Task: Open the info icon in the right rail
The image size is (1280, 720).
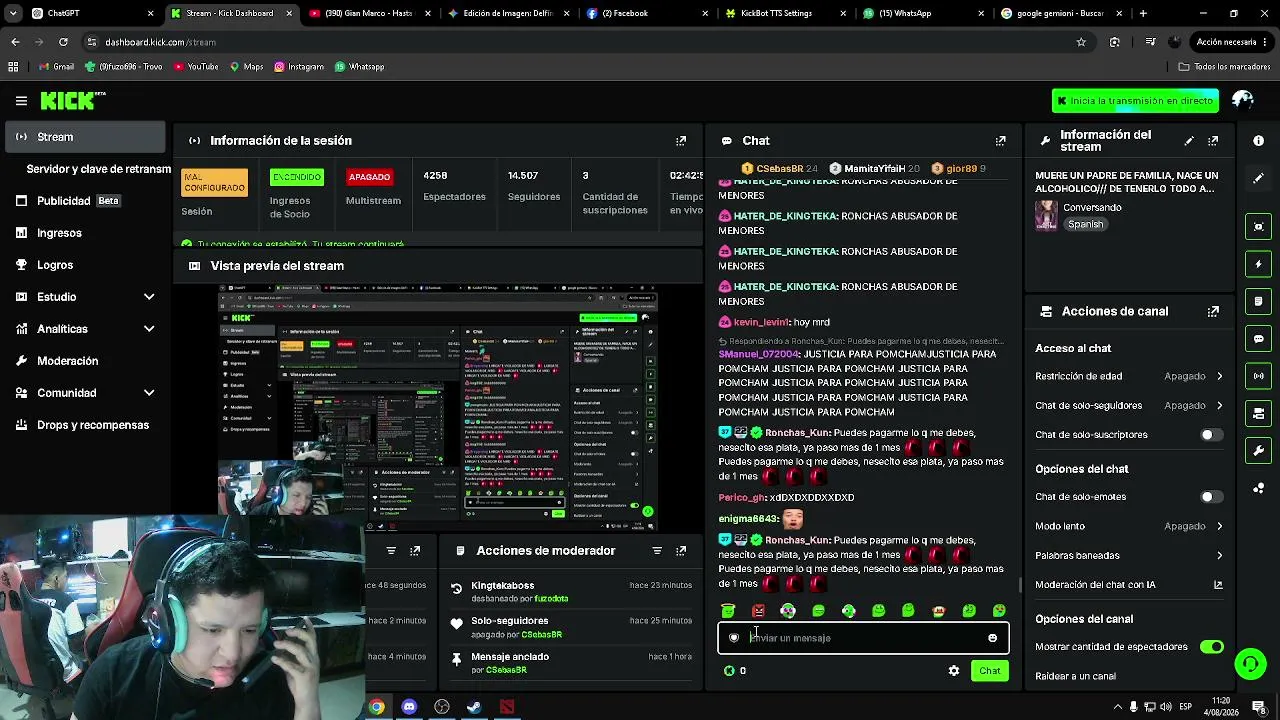Action: tap(1258, 141)
